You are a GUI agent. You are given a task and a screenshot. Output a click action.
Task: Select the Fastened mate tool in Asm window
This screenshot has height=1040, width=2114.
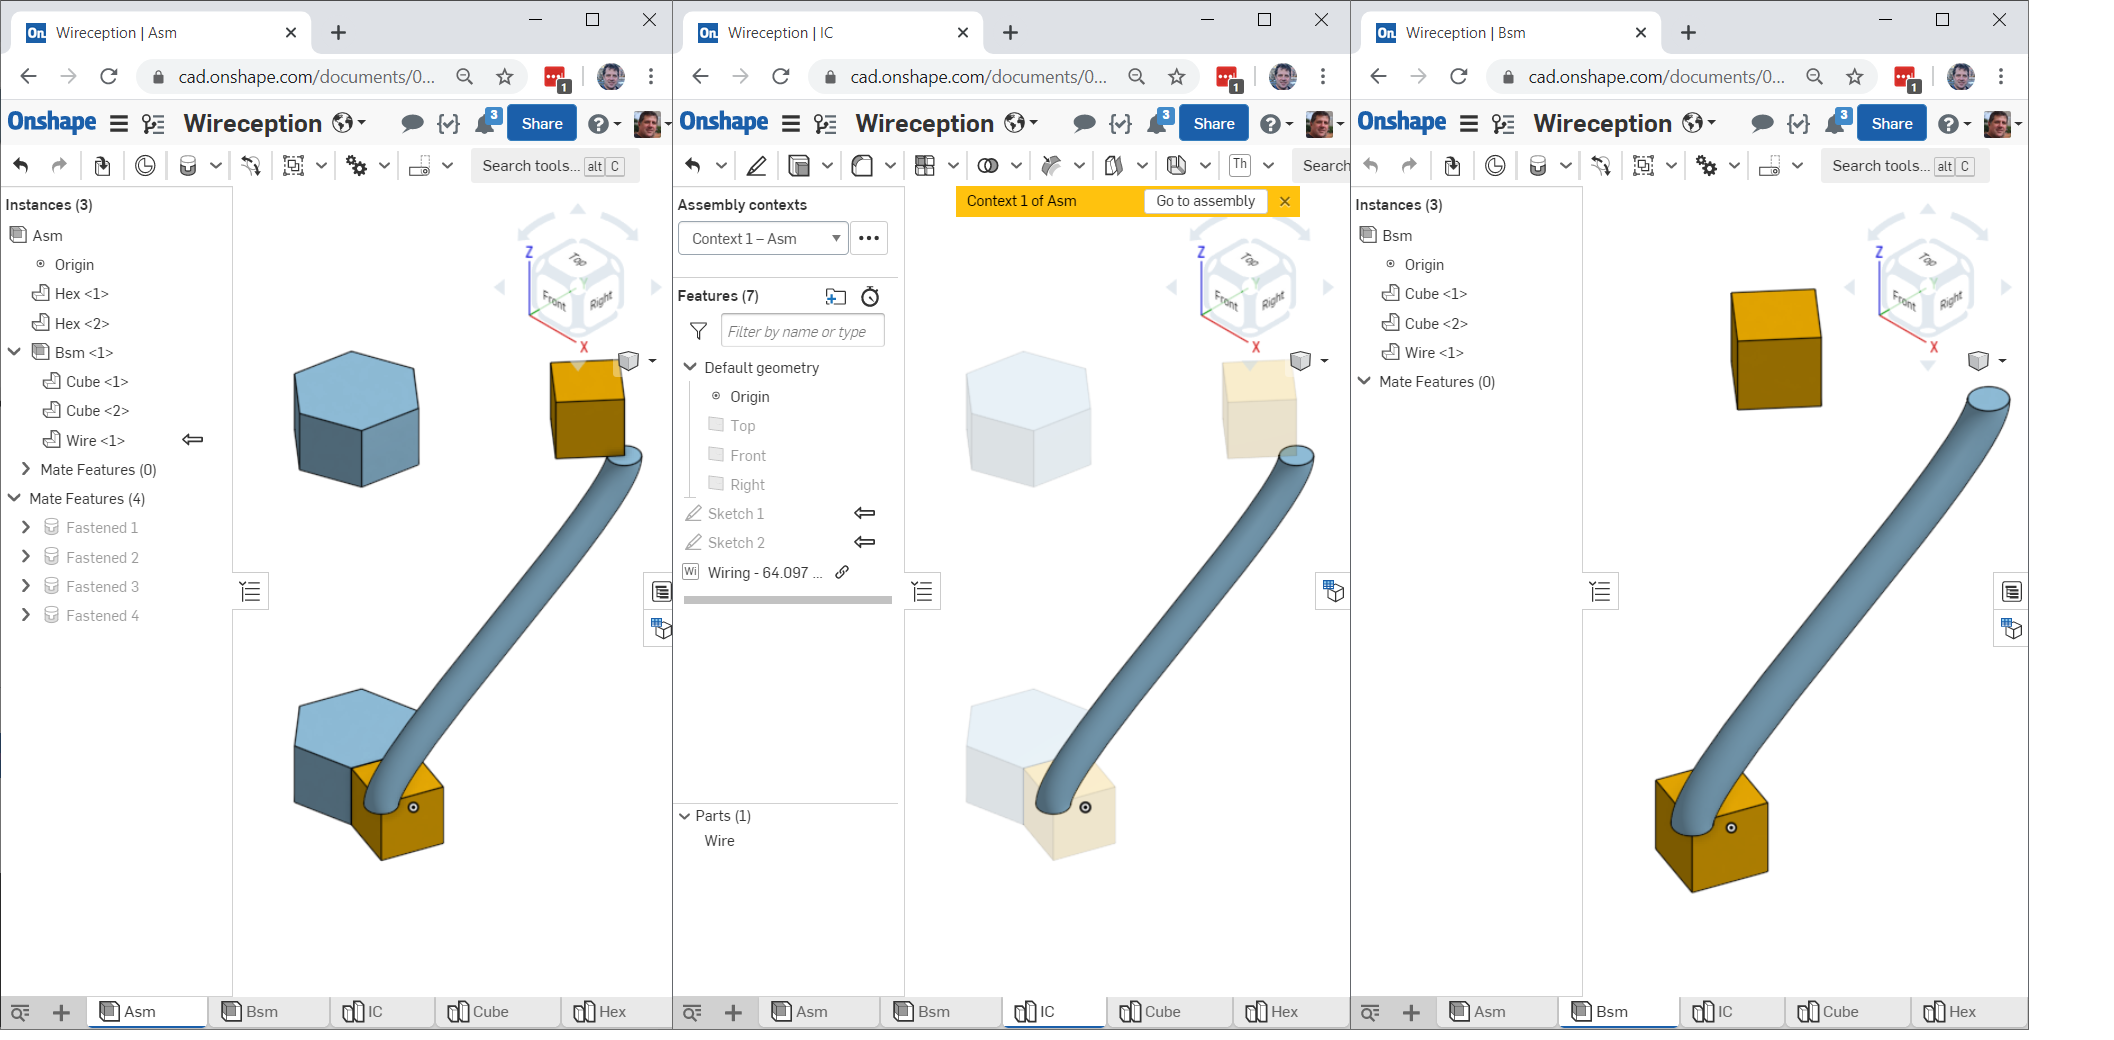(188, 165)
